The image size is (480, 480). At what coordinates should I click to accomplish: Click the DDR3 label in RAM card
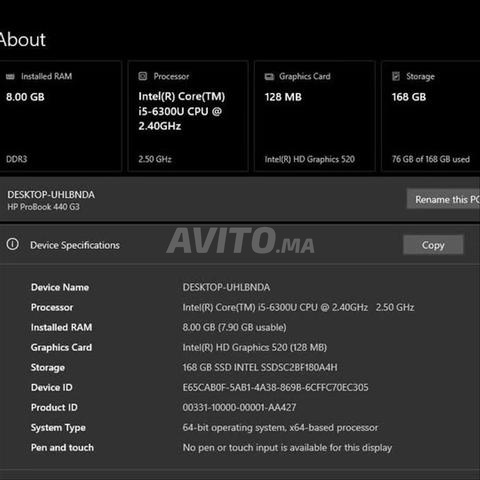(x=16, y=159)
